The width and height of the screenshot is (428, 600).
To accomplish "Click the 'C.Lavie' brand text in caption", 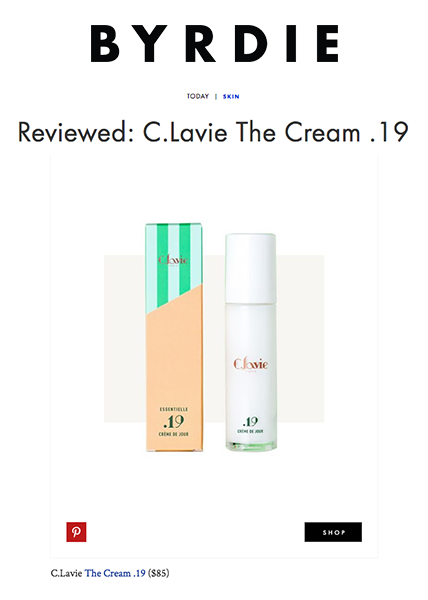I will (x=66, y=573).
